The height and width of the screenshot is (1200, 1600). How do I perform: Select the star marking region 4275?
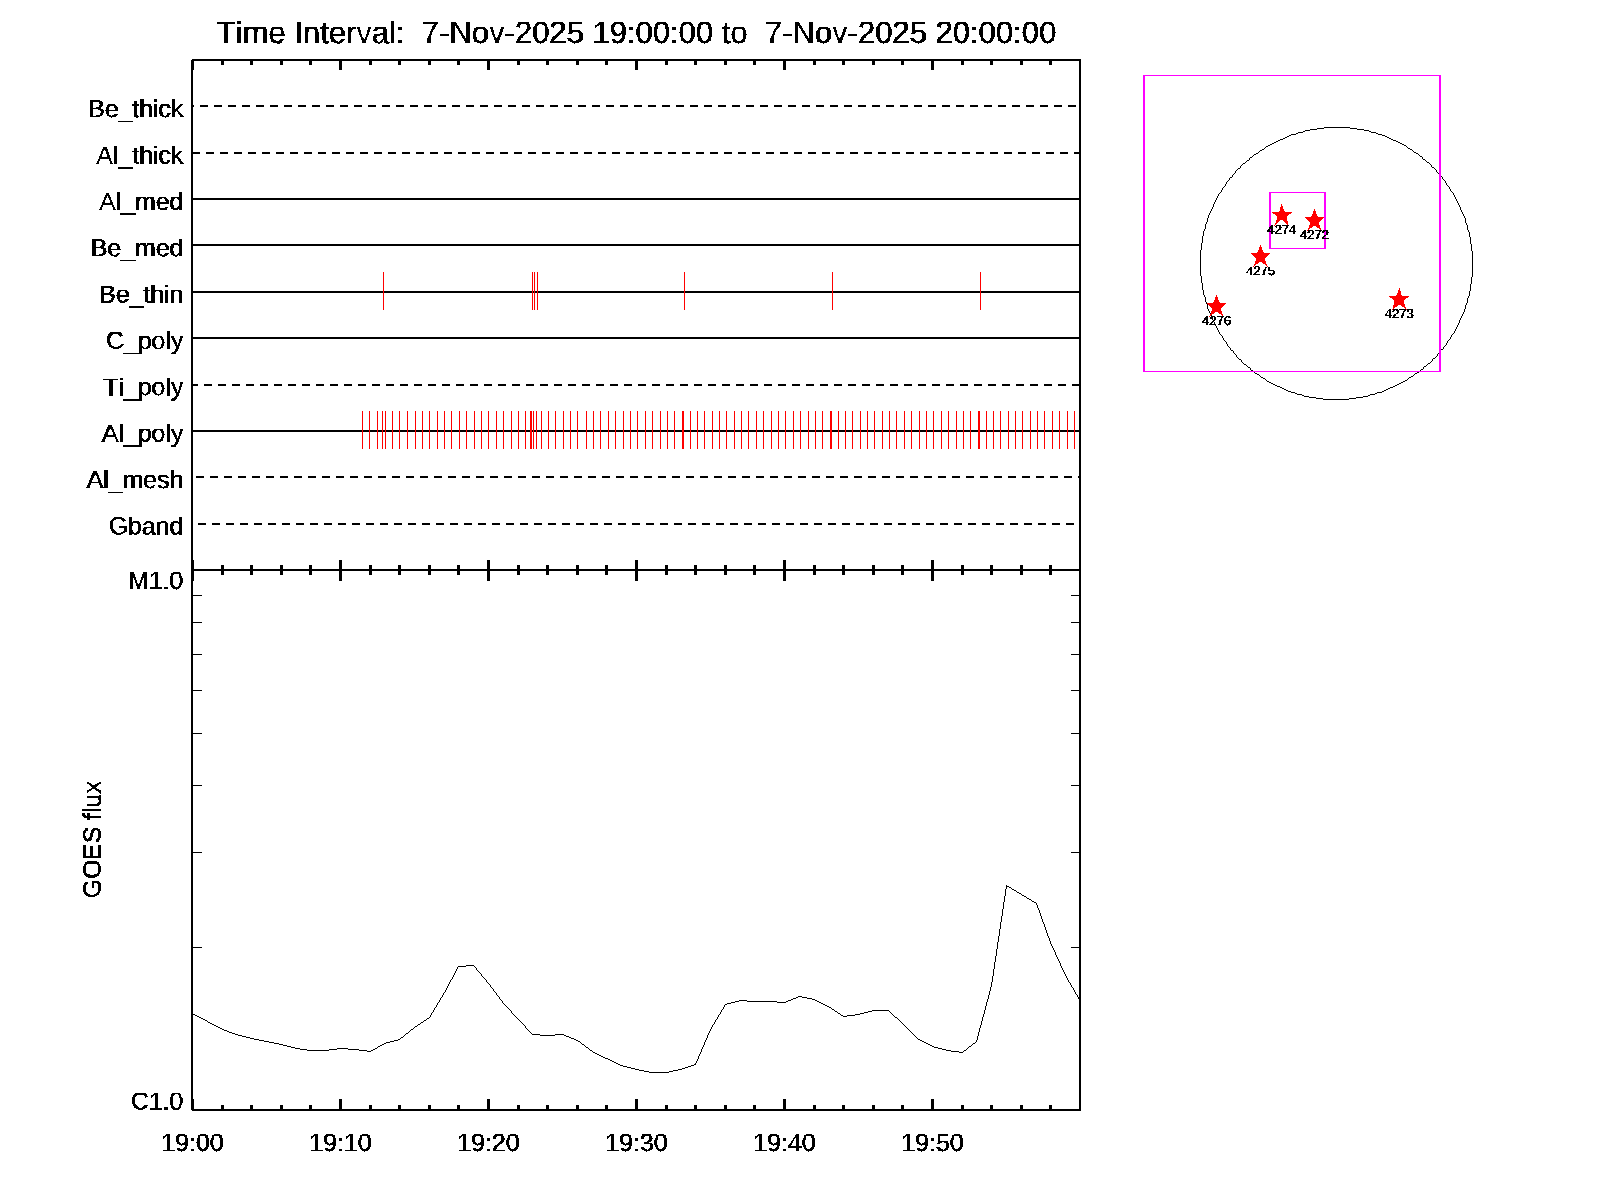[x=1260, y=257]
